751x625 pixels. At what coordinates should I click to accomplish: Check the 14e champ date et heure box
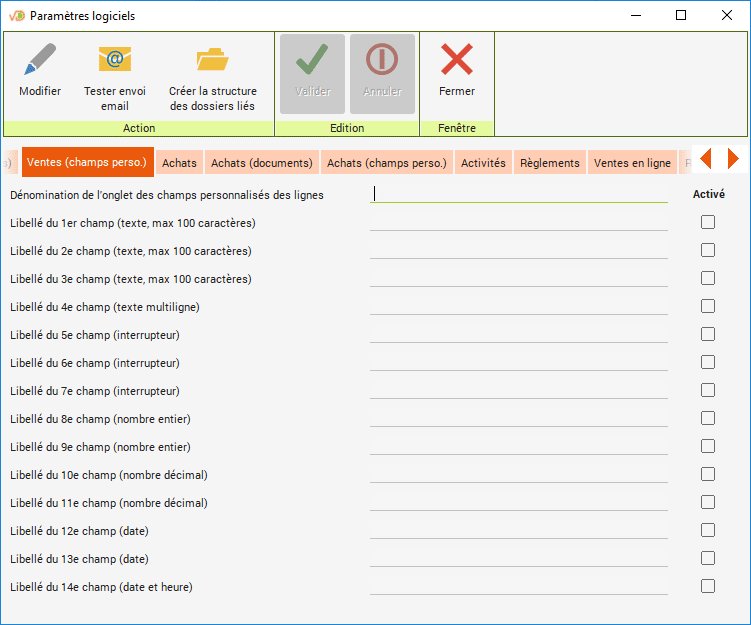pyautogui.click(x=708, y=586)
